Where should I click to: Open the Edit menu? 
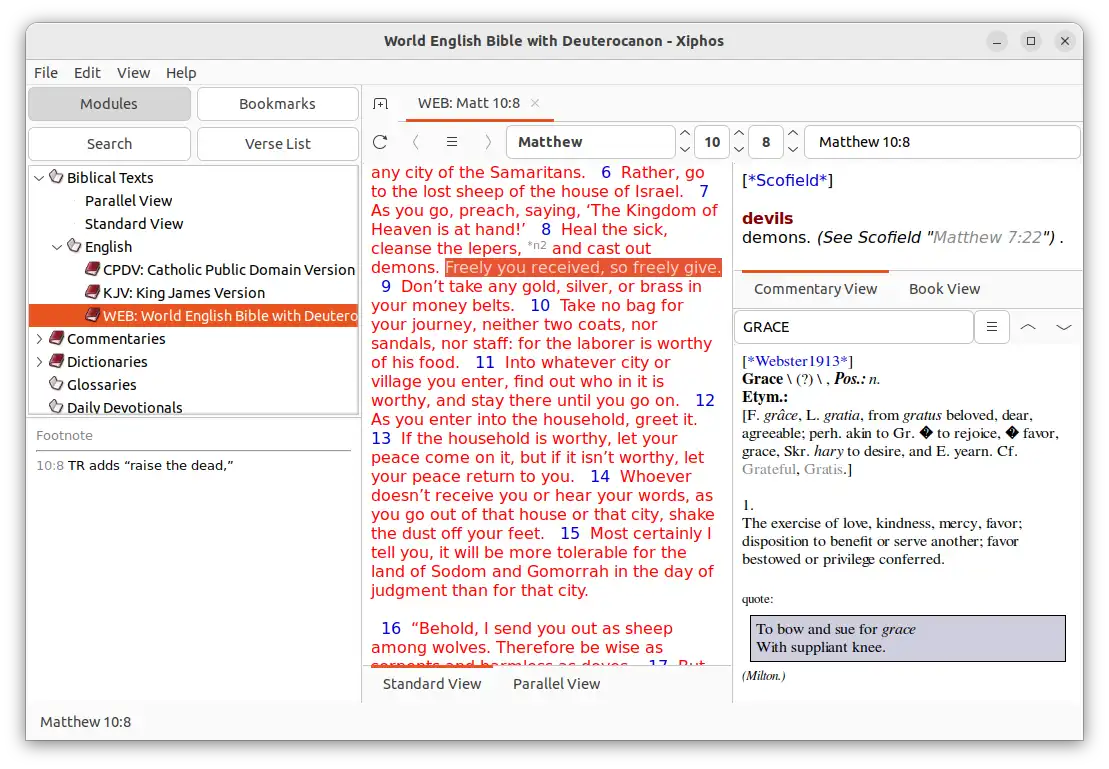pyautogui.click(x=87, y=73)
